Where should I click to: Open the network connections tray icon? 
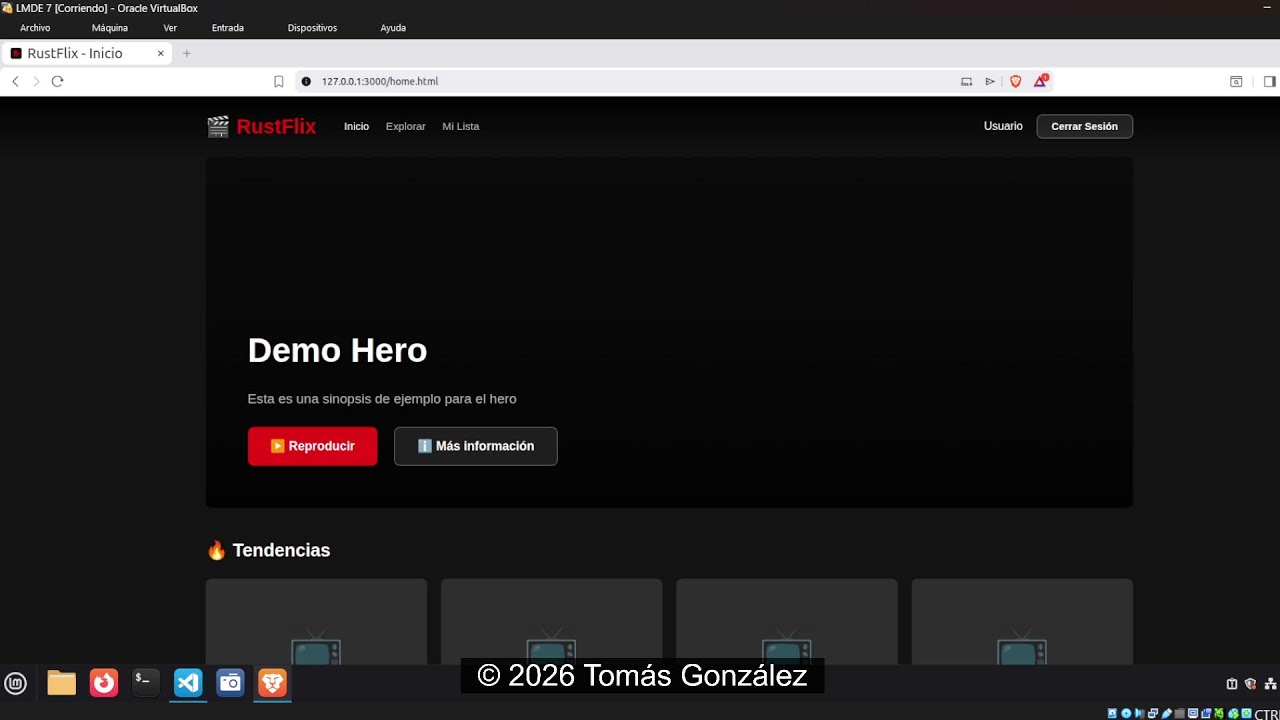(1271, 684)
